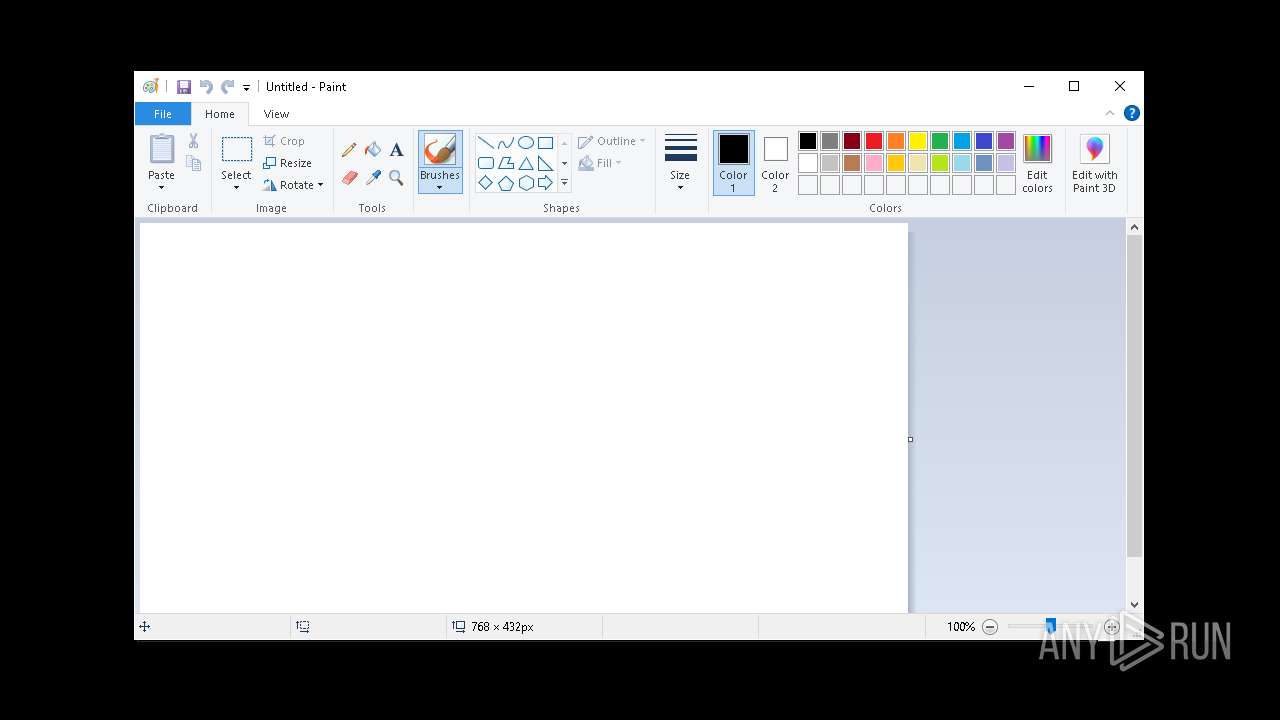Pick the purple color swatch
The width and height of the screenshot is (1280, 720).
(x=1006, y=141)
